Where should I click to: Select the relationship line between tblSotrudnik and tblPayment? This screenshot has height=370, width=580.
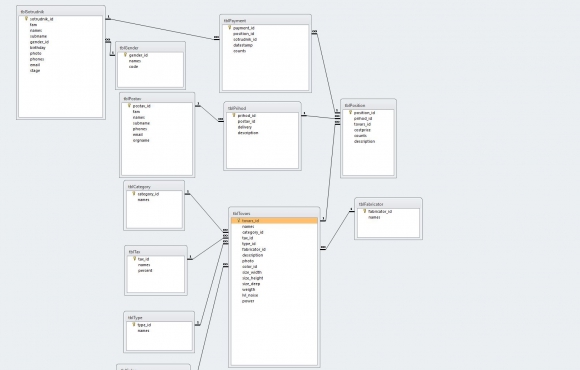pos(161,28)
